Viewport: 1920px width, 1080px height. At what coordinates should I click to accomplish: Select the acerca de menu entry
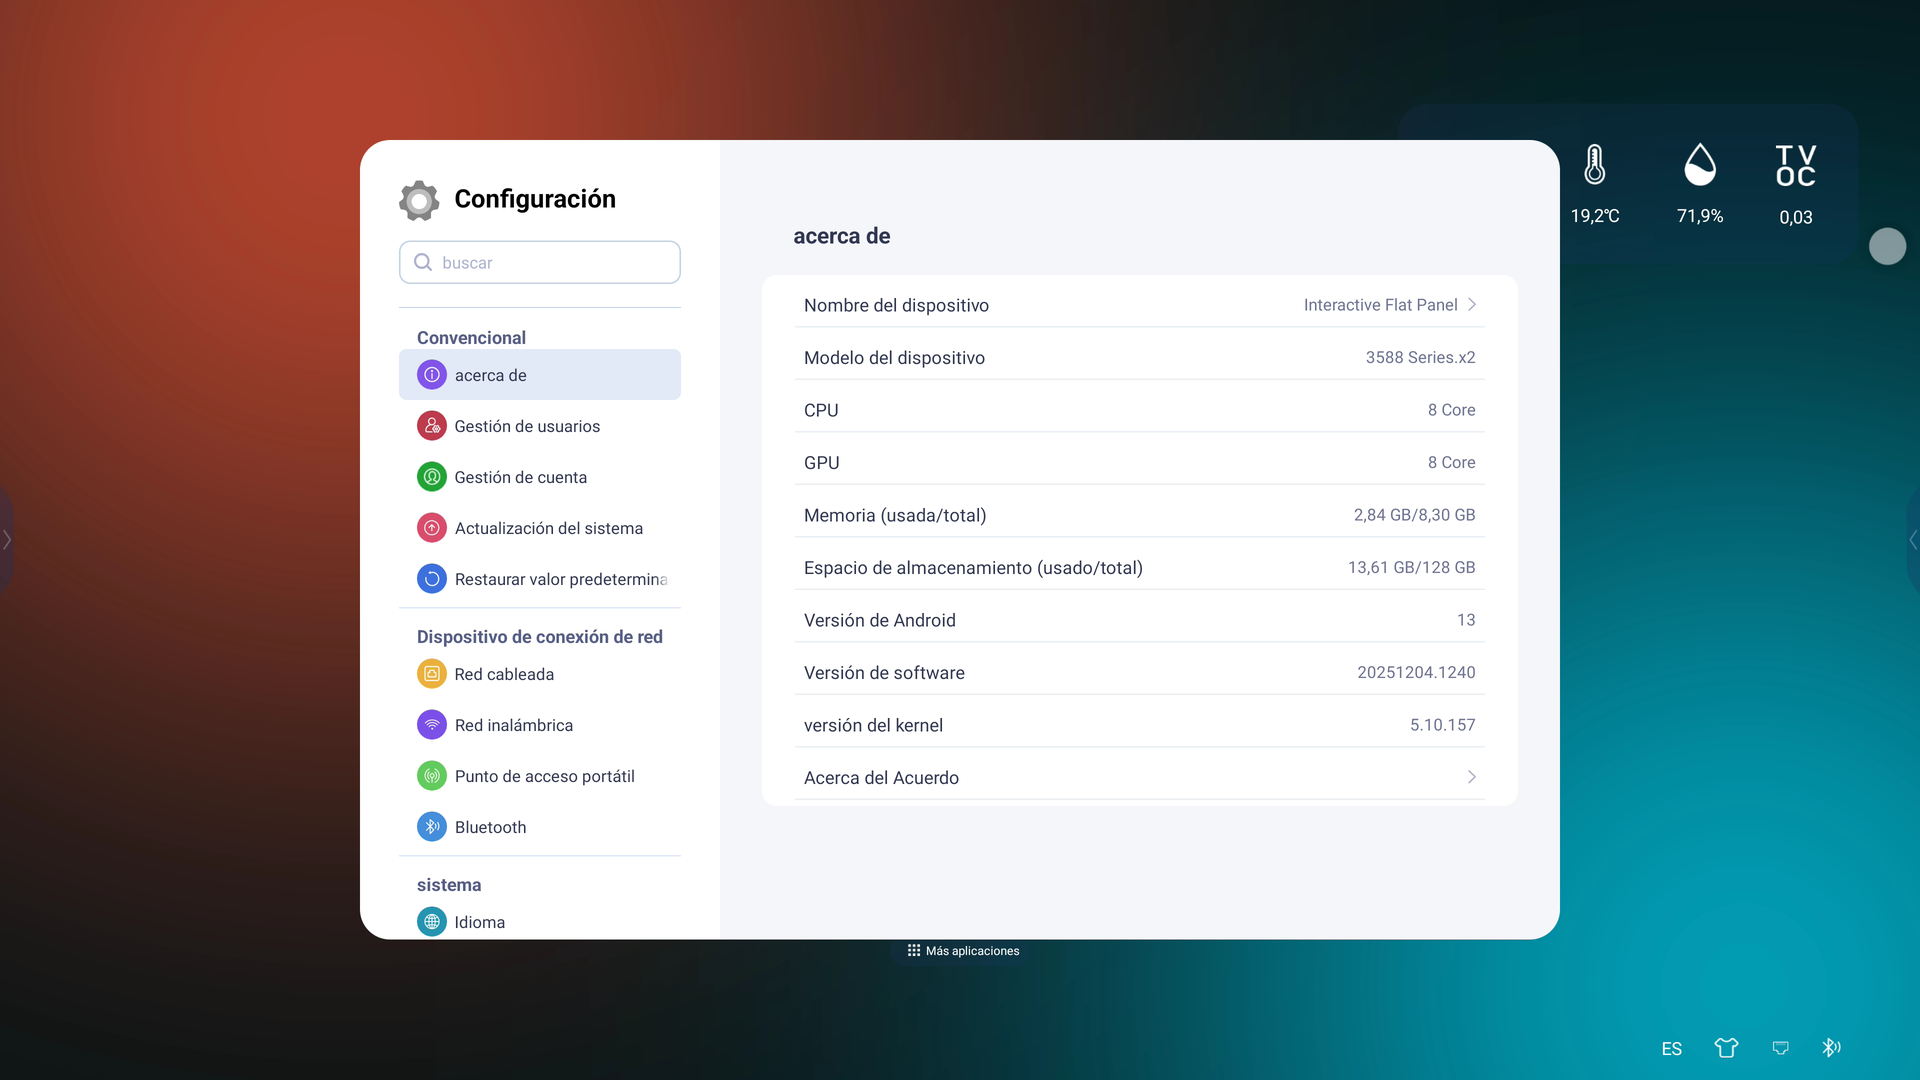click(540, 375)
